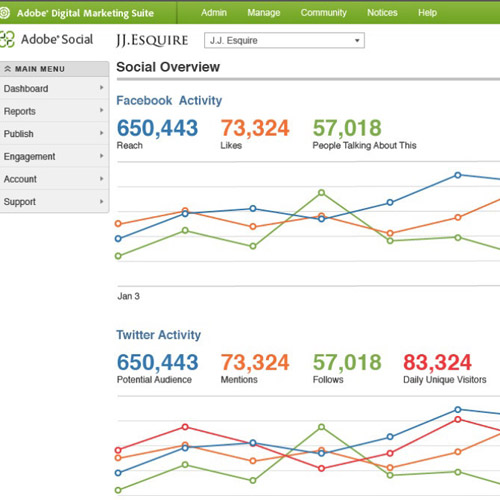500x500 pixels.
Task: Click the Twitter Activity heading
Action: pyautogui.click(x=159, y=335)
